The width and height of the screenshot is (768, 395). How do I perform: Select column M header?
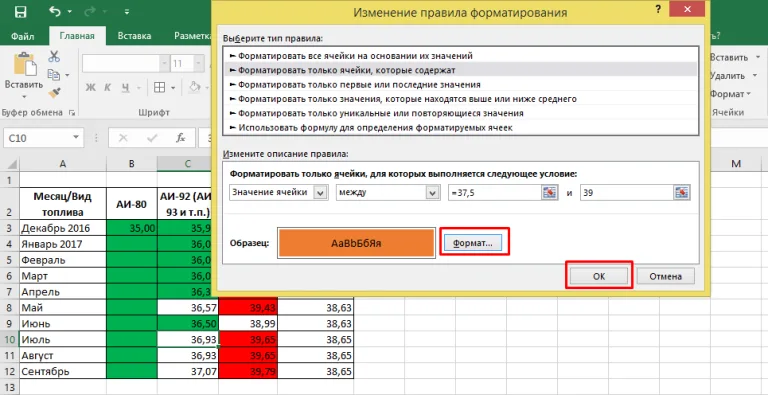736,164
